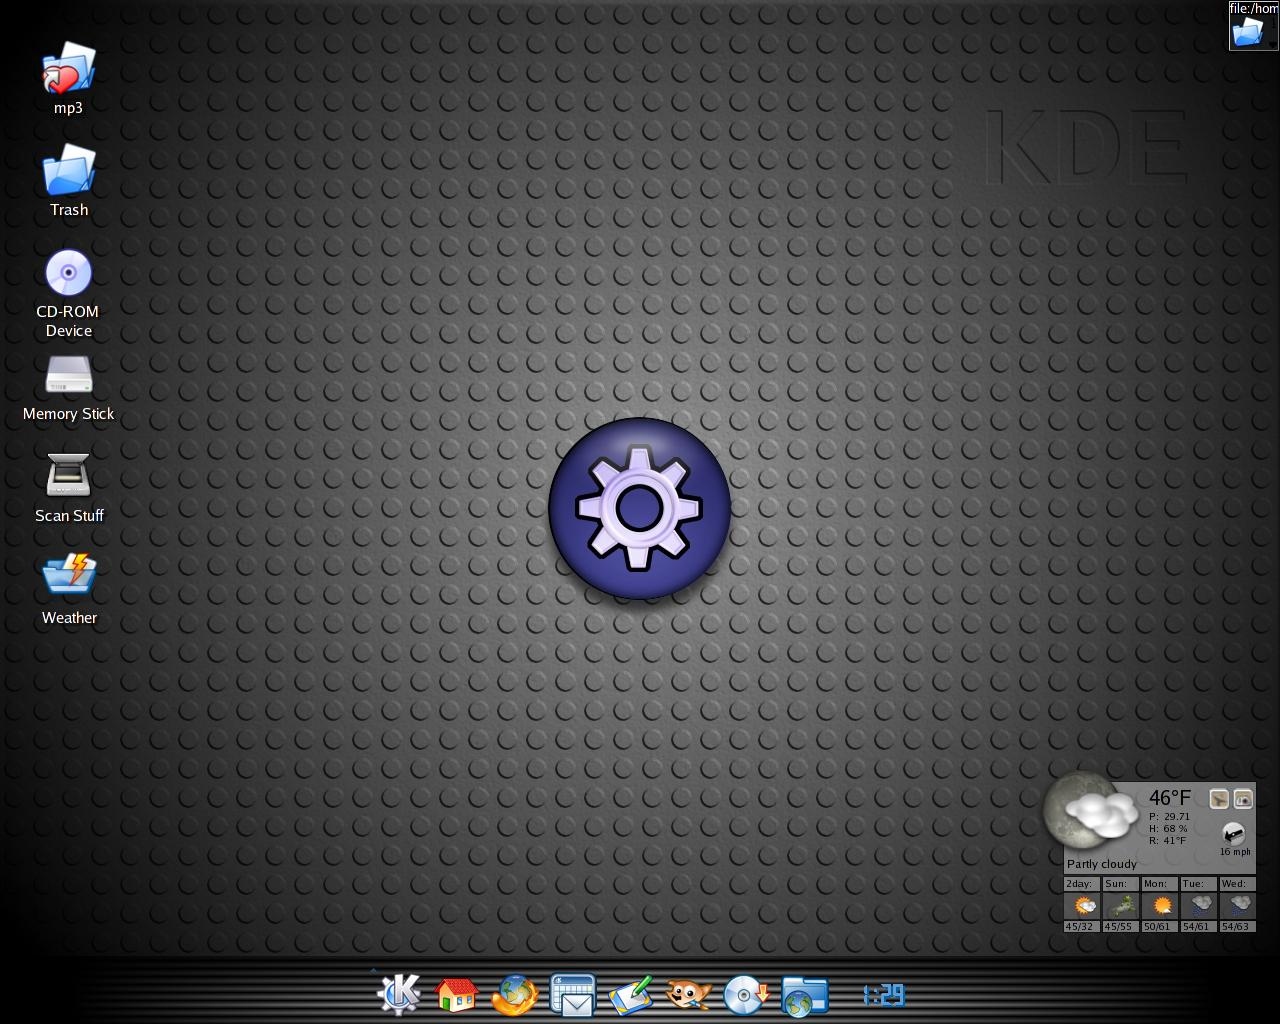Launch GIMP mascot icon in dock
Viewport: 1280px width, 1024px height.
click(688, 995)
